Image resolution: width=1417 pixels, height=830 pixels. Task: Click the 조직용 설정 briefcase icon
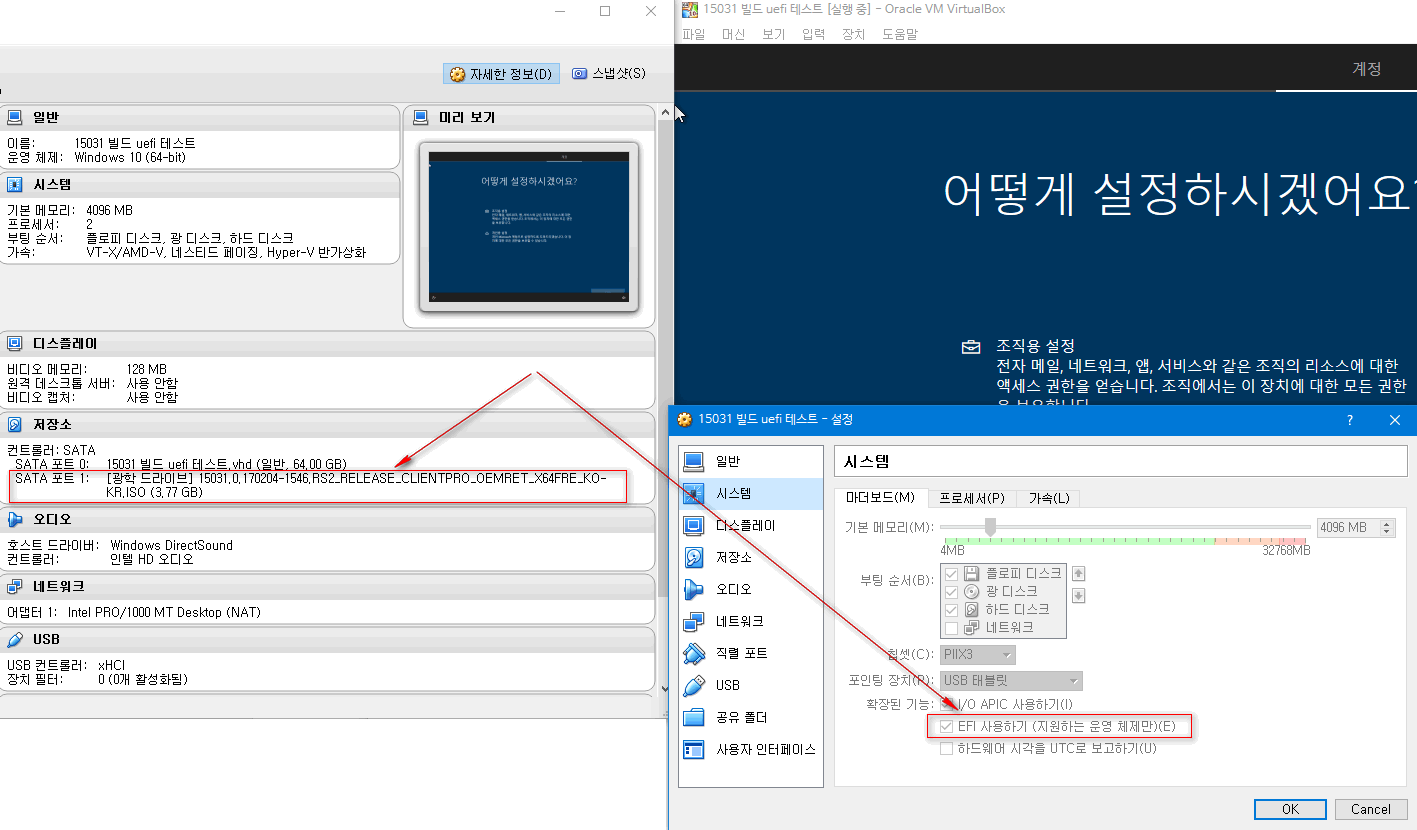971,347
